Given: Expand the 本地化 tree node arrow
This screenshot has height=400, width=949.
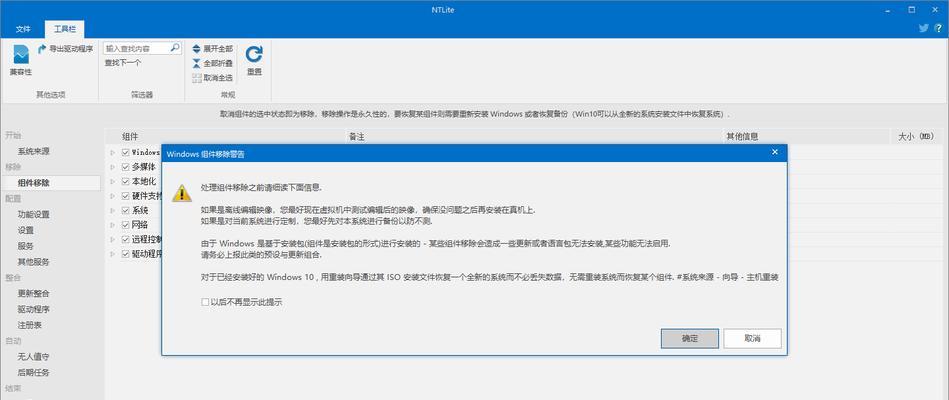Looking at the screenshot, I should pos(113,182).
